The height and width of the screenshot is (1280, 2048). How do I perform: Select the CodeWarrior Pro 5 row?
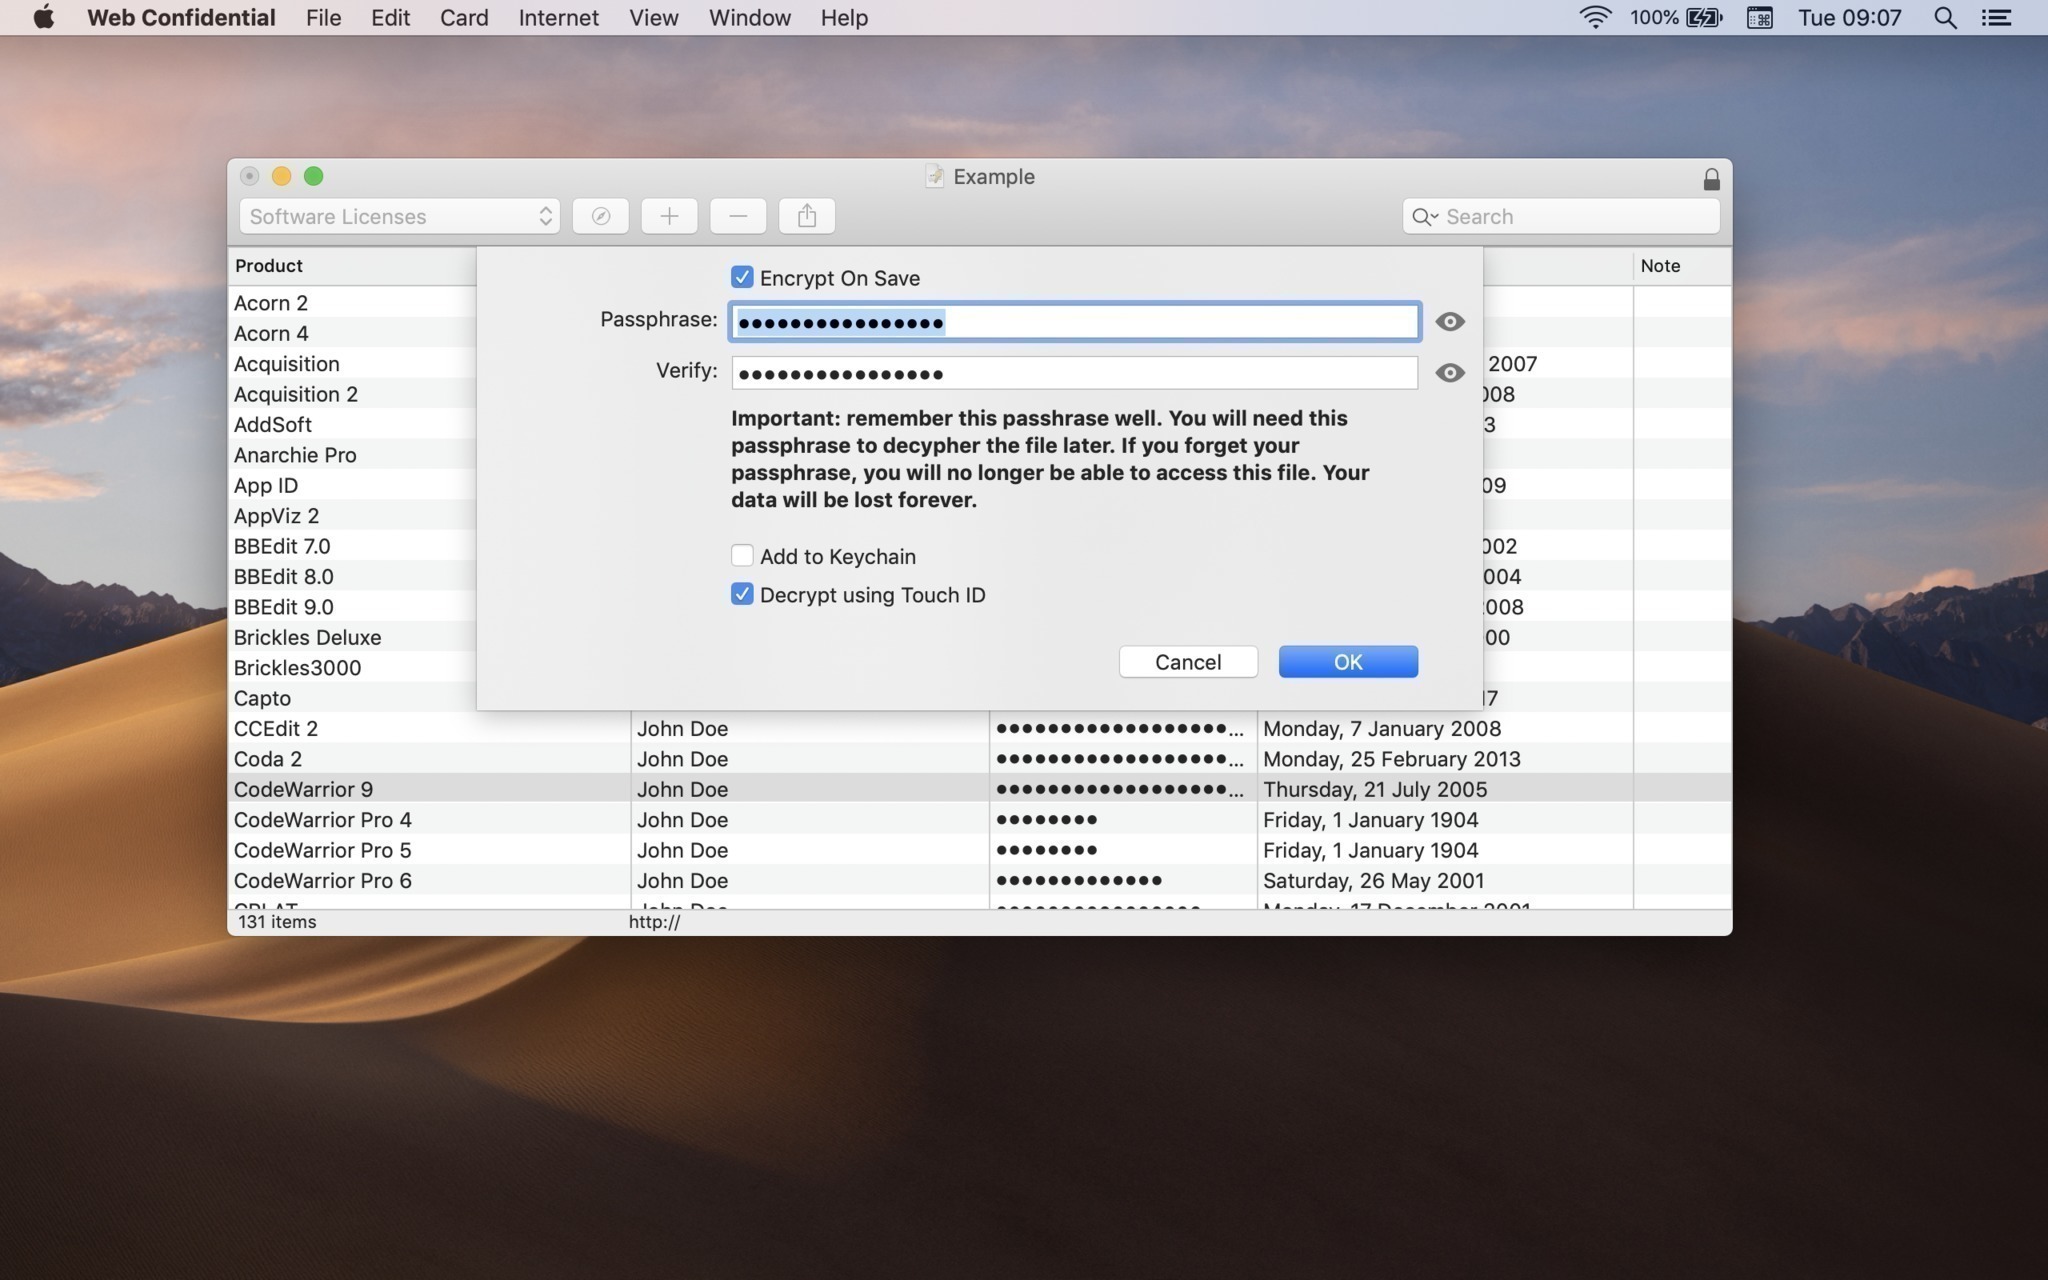pyautogui.click(x=980, y=850)
